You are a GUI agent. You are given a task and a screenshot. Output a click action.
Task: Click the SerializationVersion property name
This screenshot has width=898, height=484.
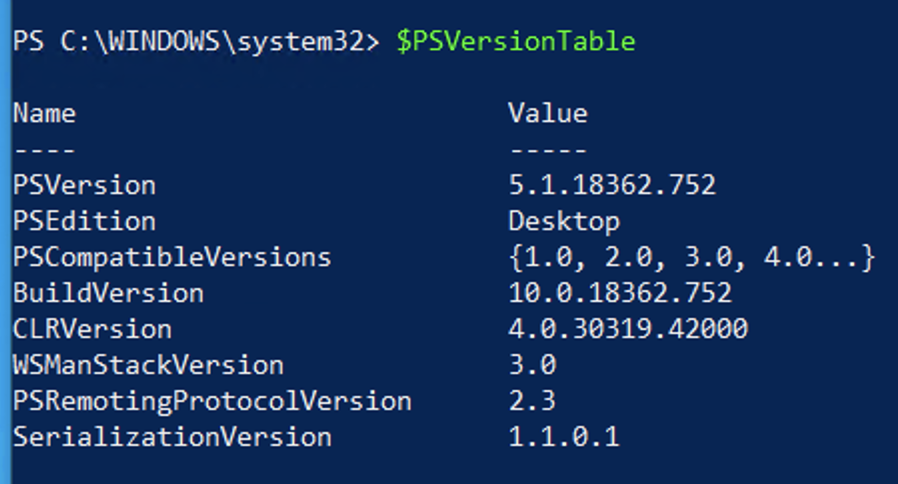tap(171, 437)
